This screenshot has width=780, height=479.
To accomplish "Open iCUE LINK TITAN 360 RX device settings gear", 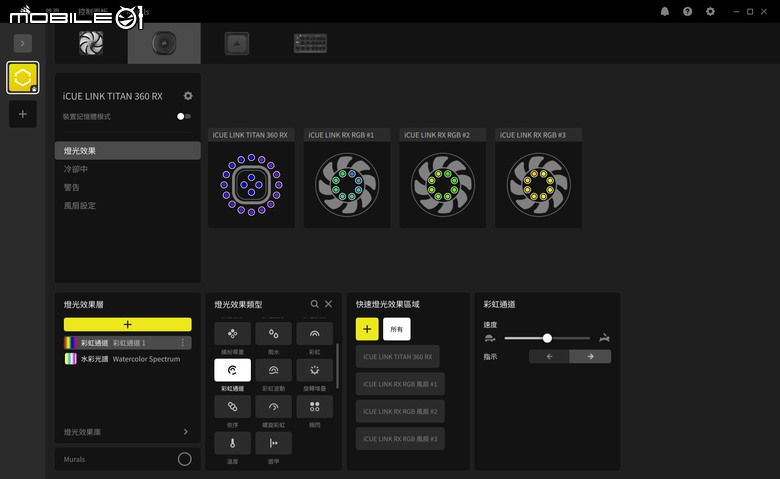I will point(188,96).
